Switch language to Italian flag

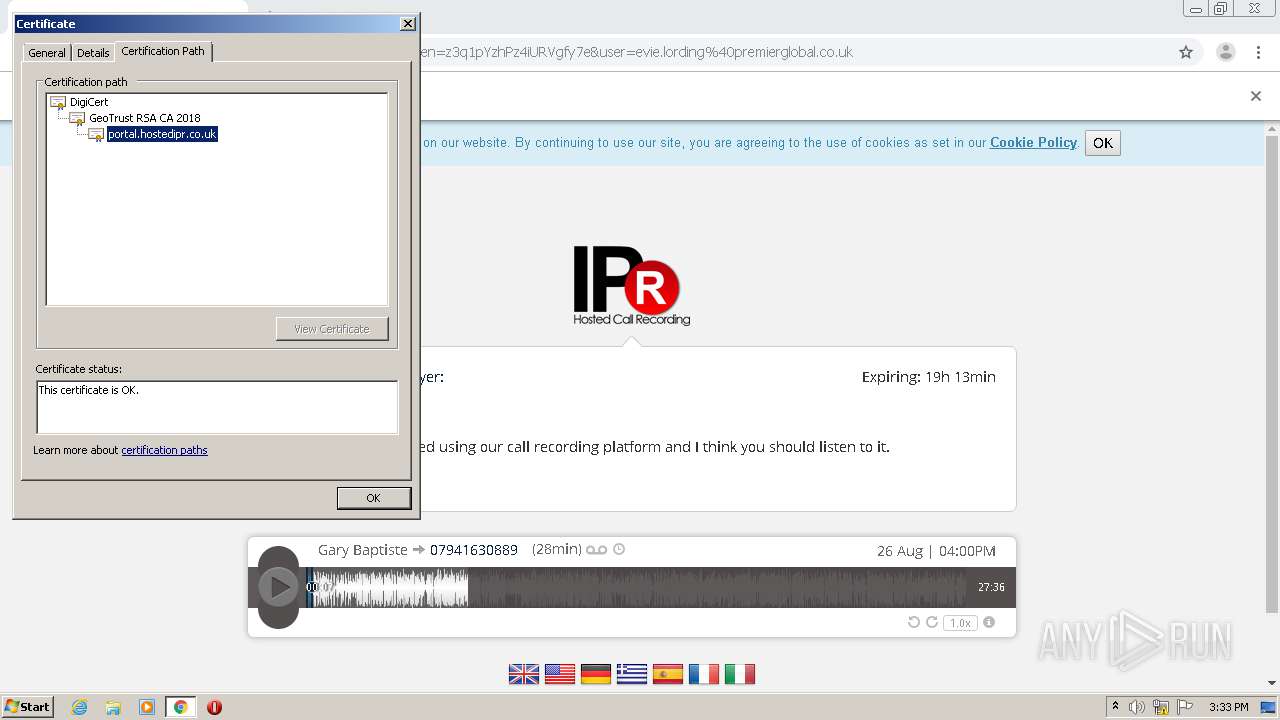tap(740, 674)
